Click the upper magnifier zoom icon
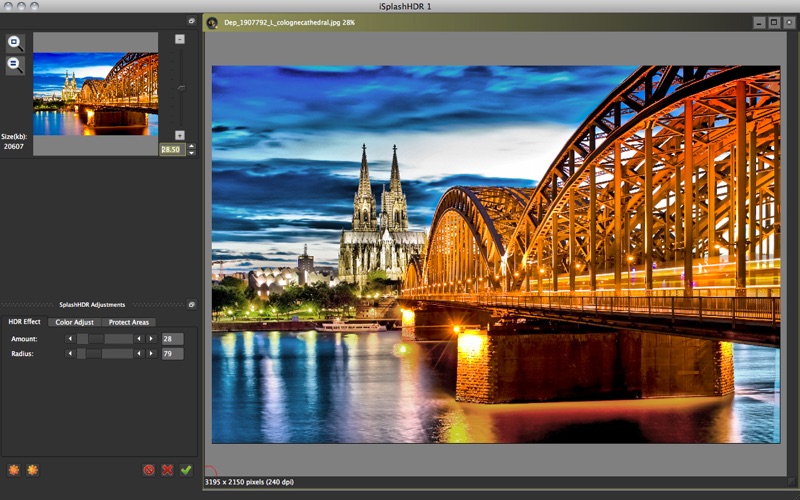The height and width of the screenshot is (500, 800). pos(15,42)
